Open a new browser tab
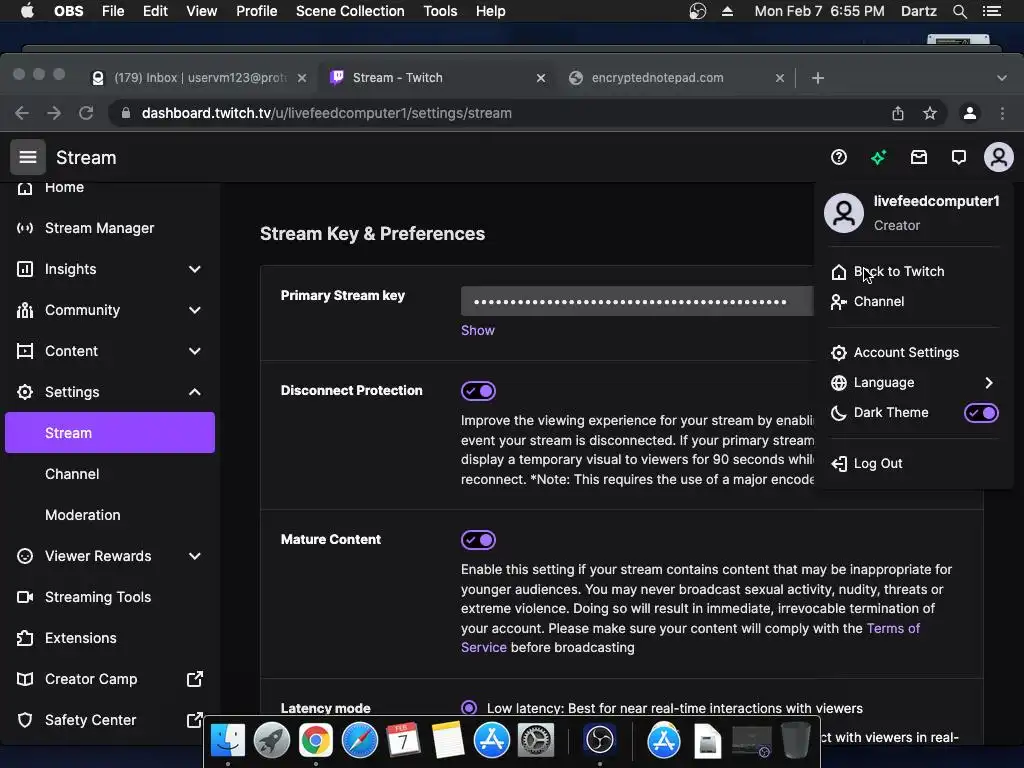This screenshot has height=768, width=1024. 818,78
